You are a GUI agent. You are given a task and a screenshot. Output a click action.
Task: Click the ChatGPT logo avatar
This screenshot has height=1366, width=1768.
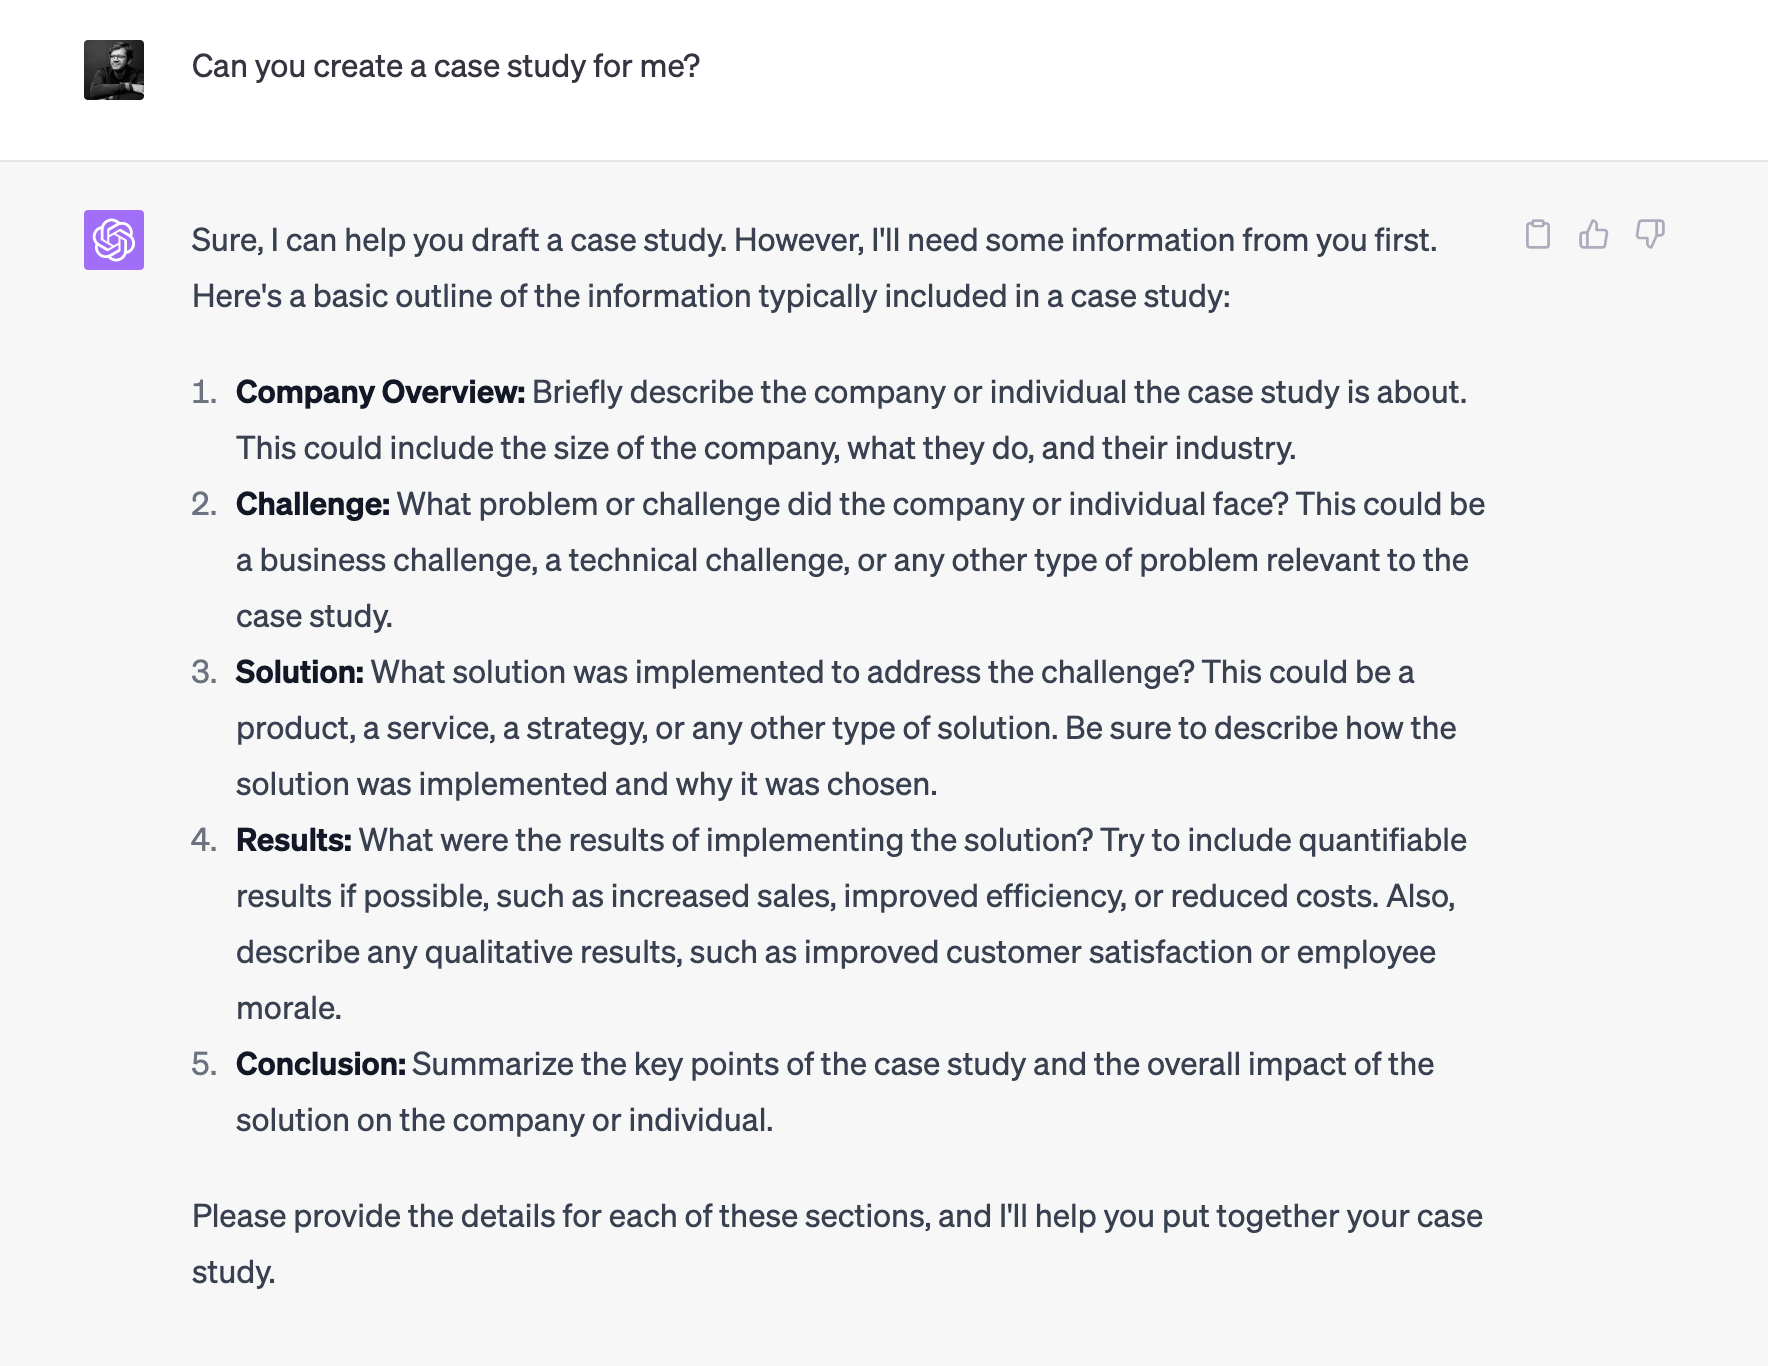[114, 240]
